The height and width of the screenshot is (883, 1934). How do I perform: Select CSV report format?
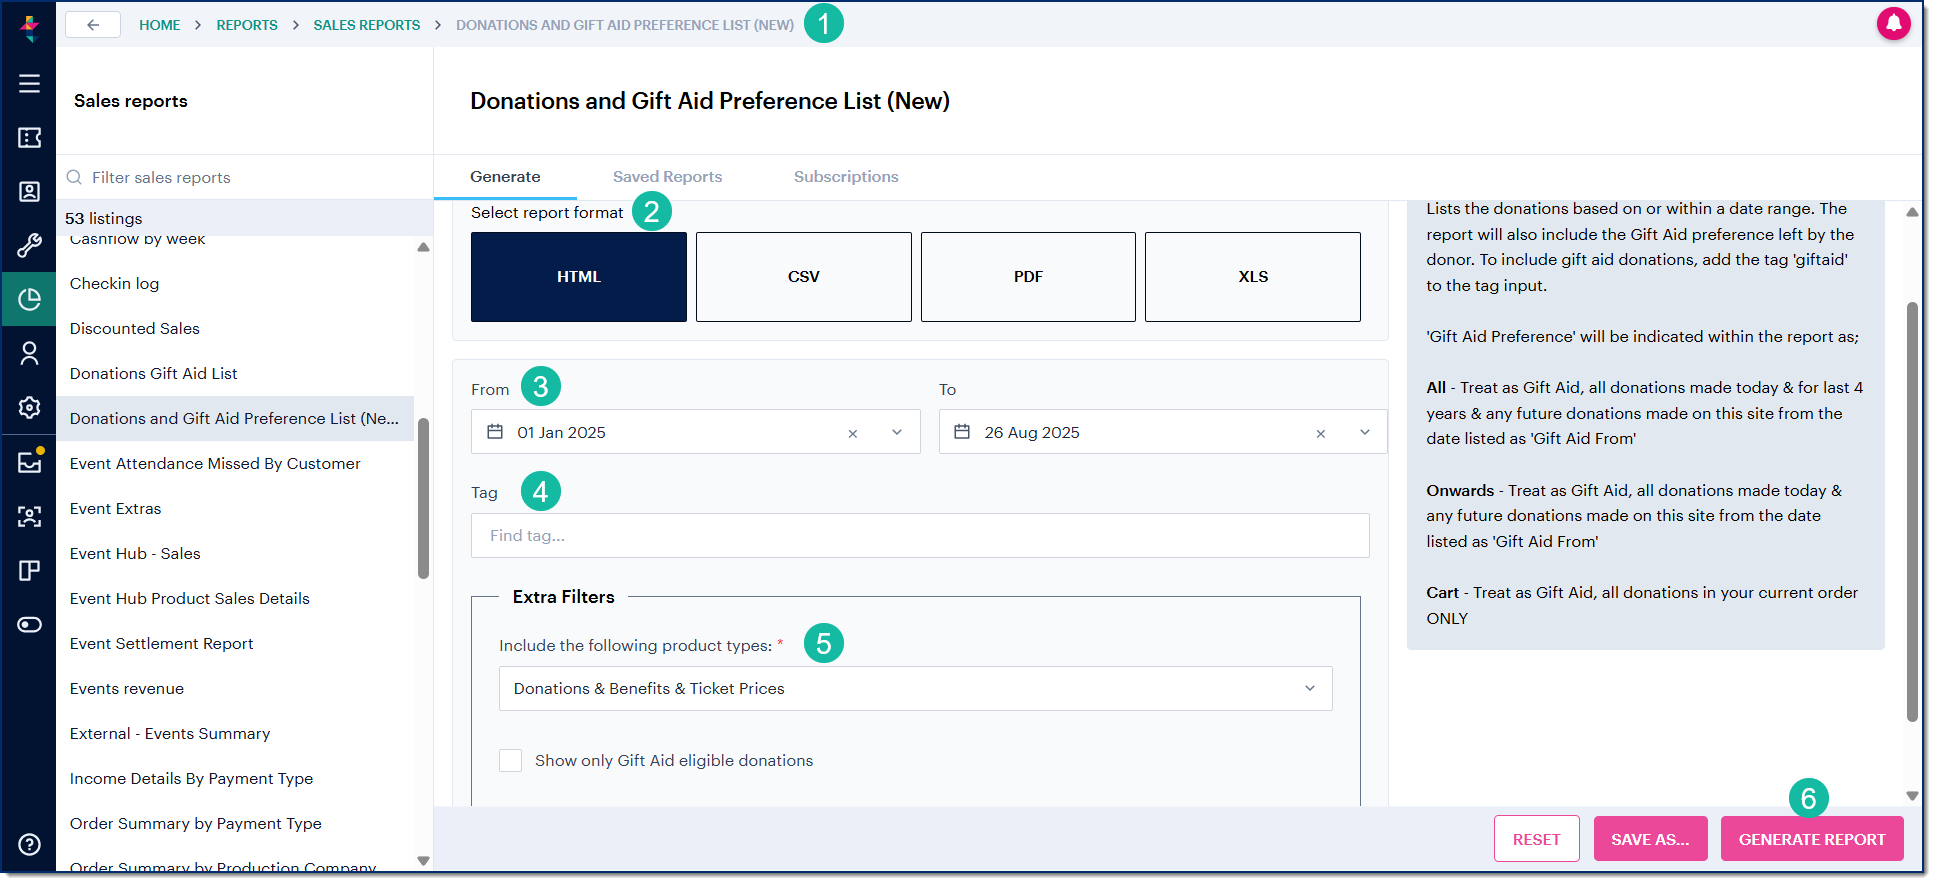(803, 277)
